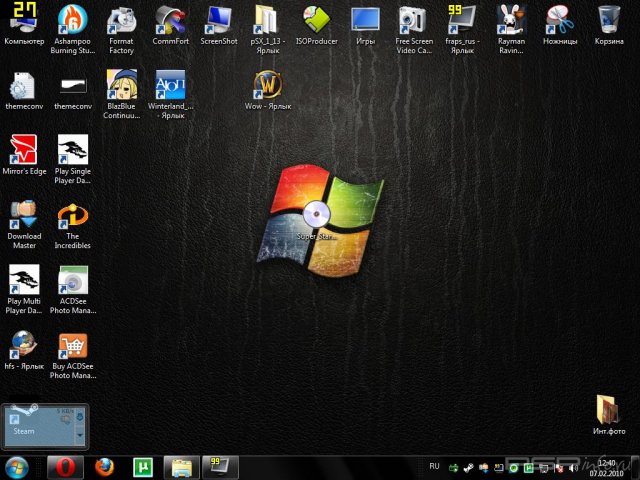Image resolution: width=640 pixels, height=480 pixels.
Task: Select the Mirror's Edge desktop shortcut
Action: [x=24, y=151]
